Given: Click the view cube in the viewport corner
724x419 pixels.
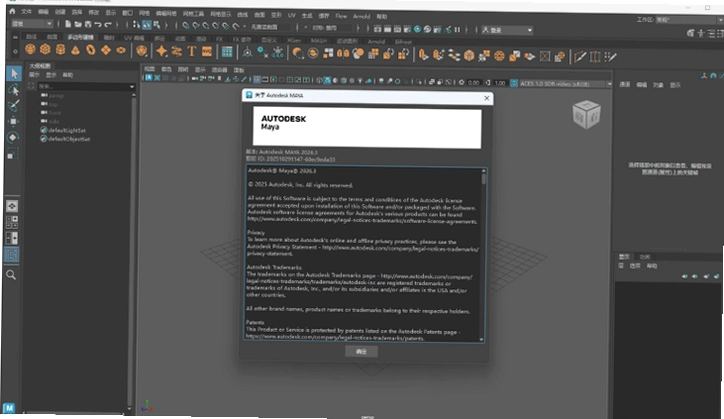Looking at the screenshot, I should (x=586, y=115).
